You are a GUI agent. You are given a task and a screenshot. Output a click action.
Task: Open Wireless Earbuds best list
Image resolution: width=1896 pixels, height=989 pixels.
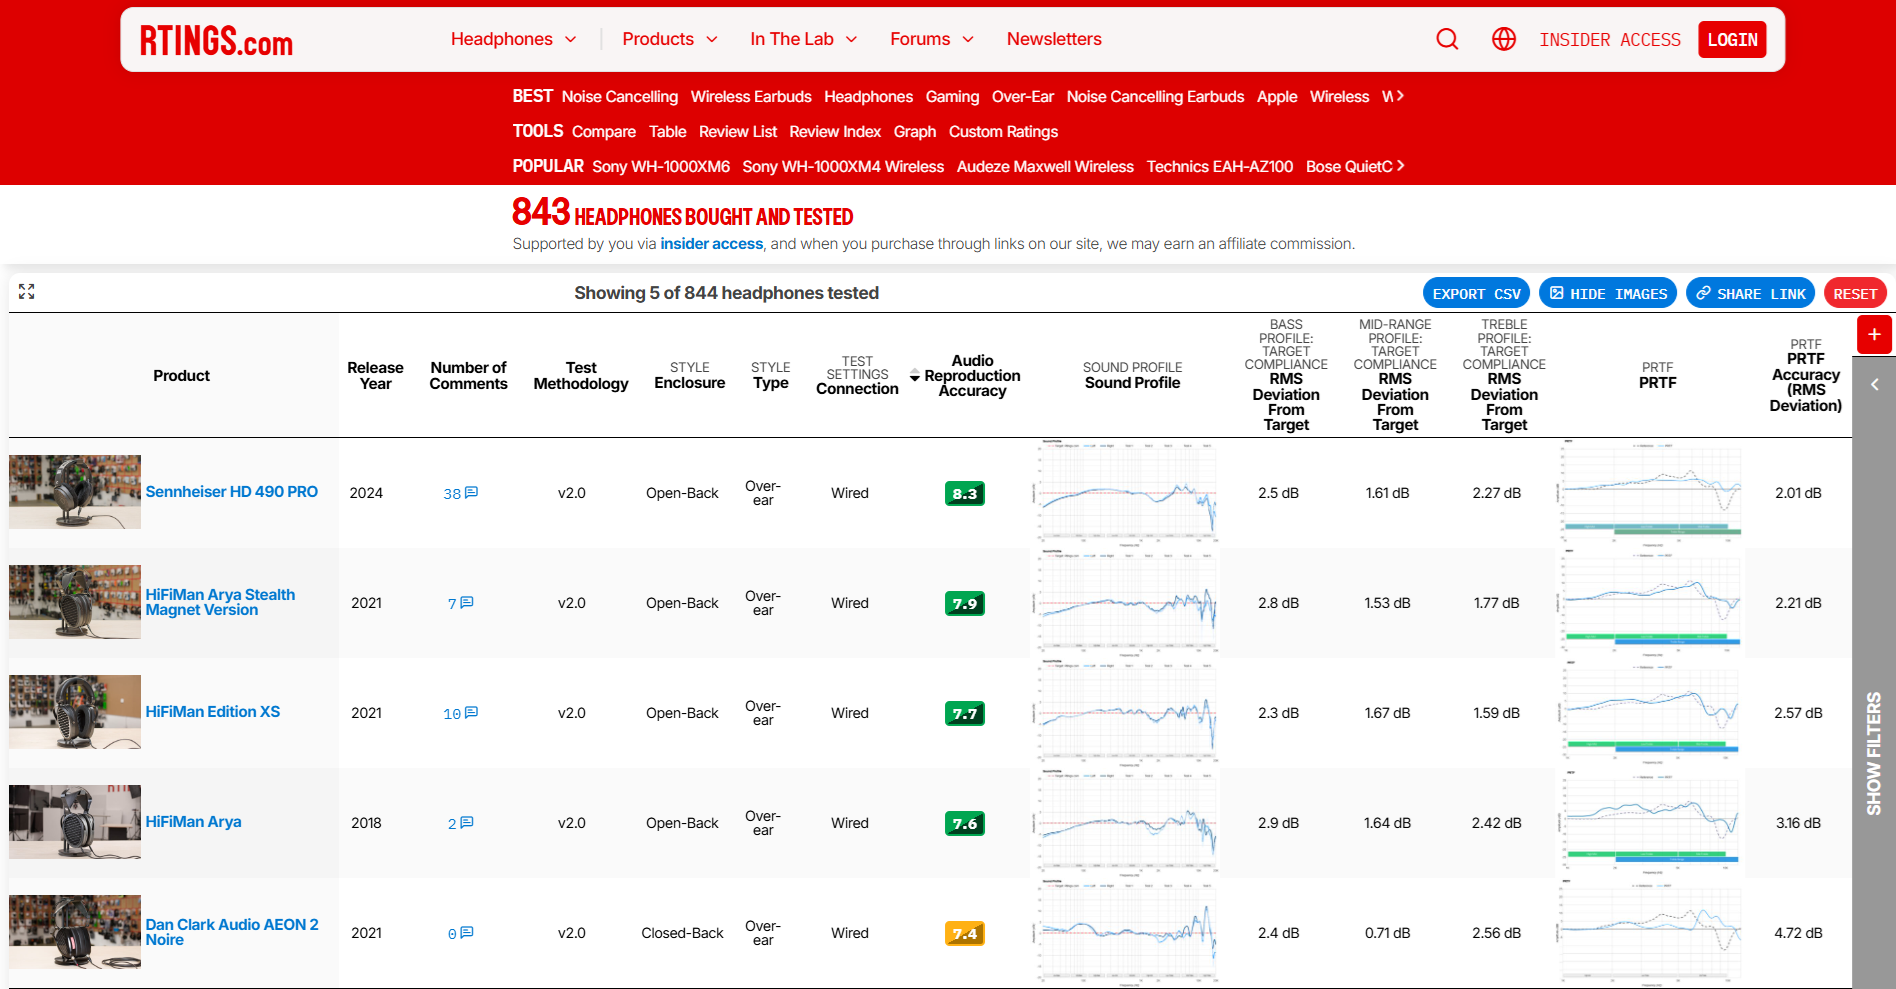pos(751,97)
